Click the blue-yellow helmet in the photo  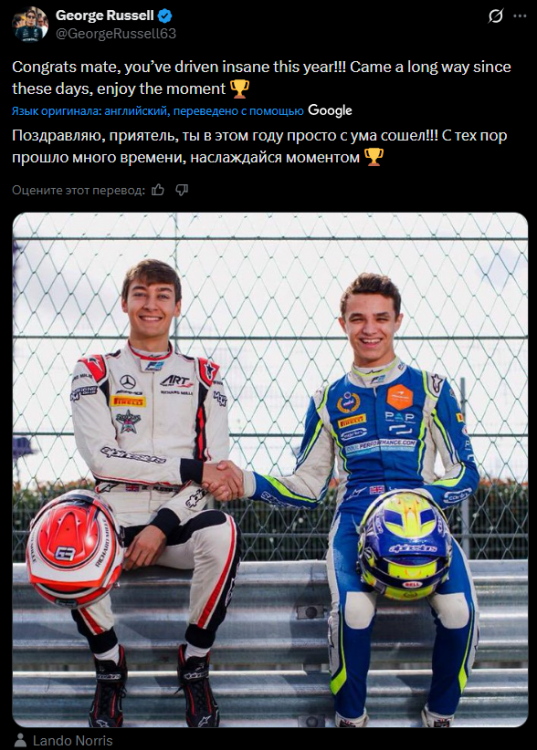coord(405,546)
